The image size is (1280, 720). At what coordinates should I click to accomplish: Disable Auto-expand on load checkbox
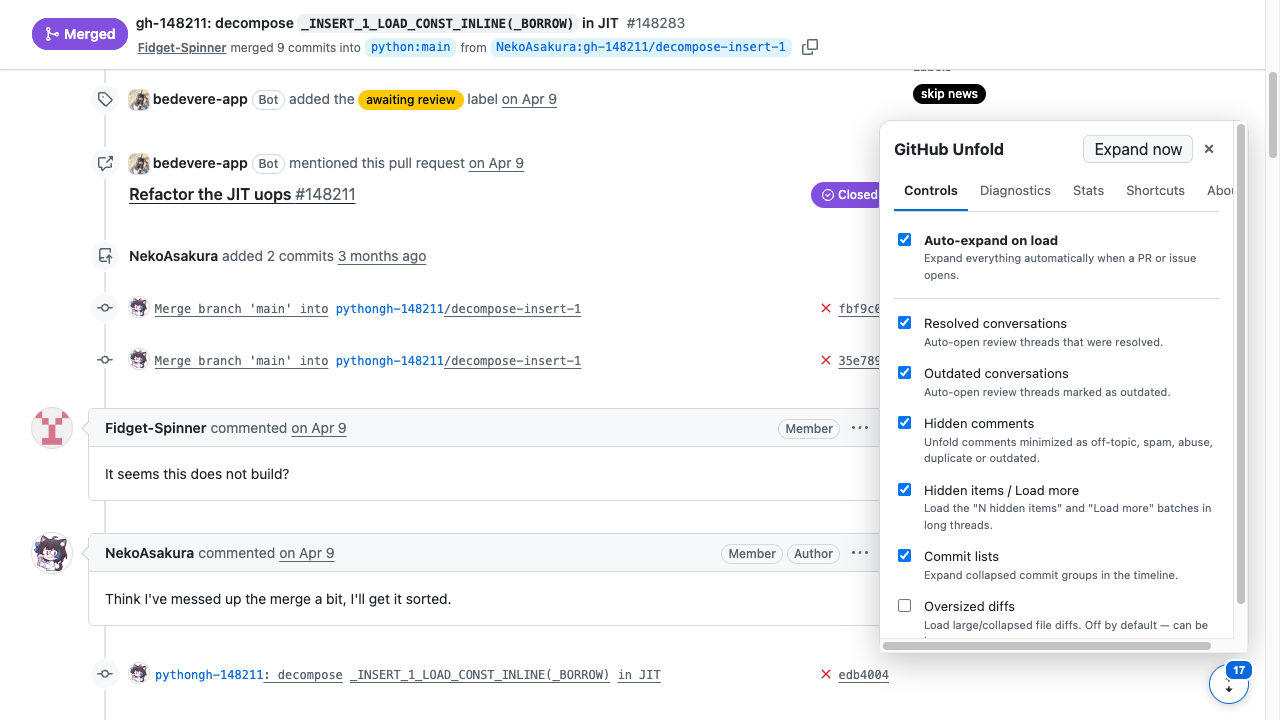click(x=905, y=240)
